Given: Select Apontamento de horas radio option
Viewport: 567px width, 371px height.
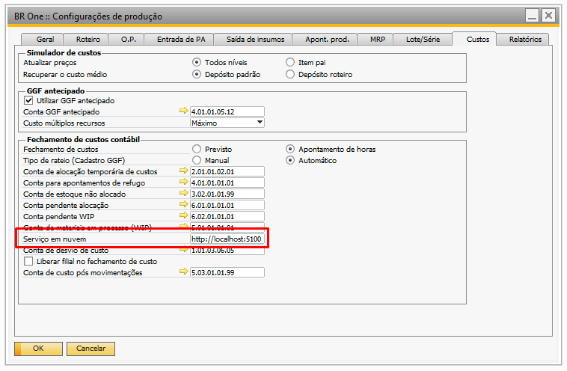Looking at the screenshot, I should 290,149.
